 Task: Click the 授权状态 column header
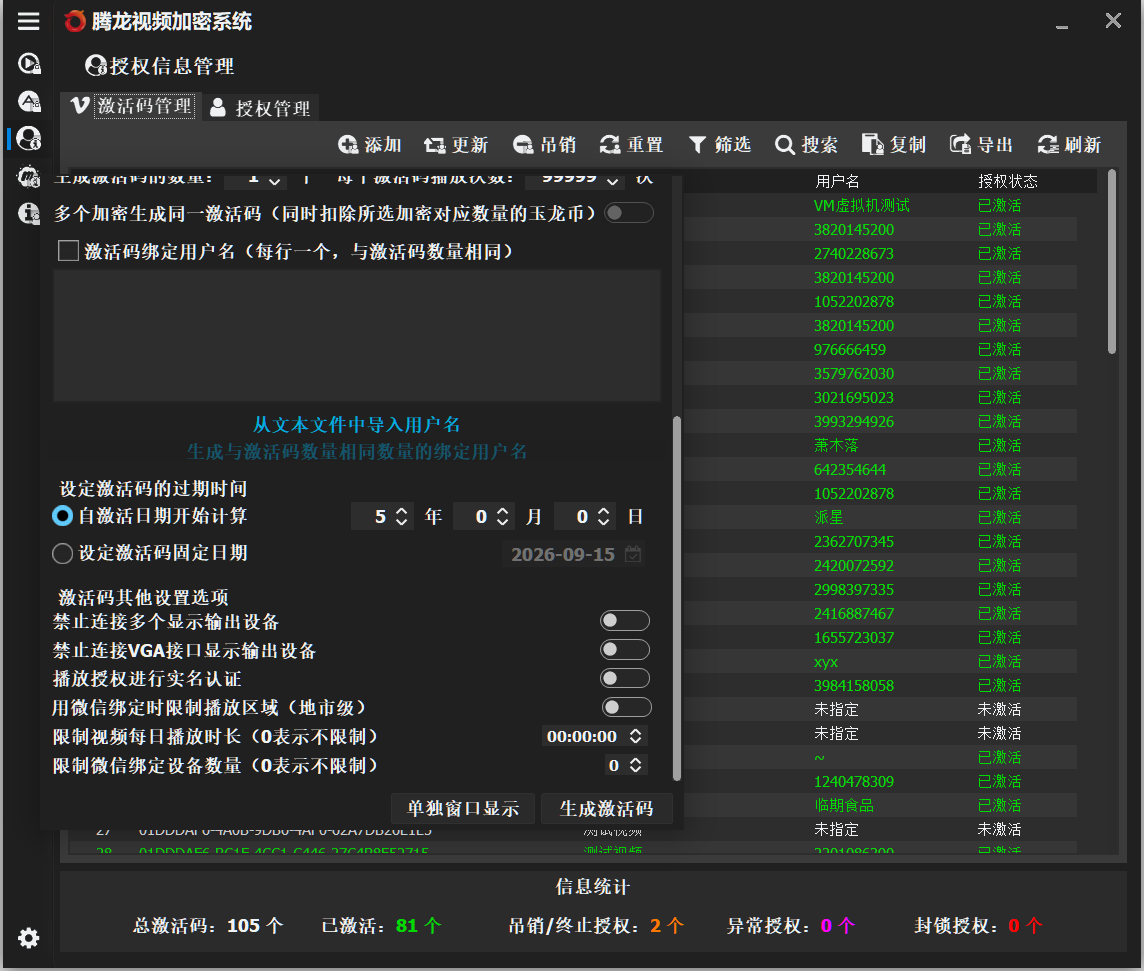click(x=1008, y=181)
